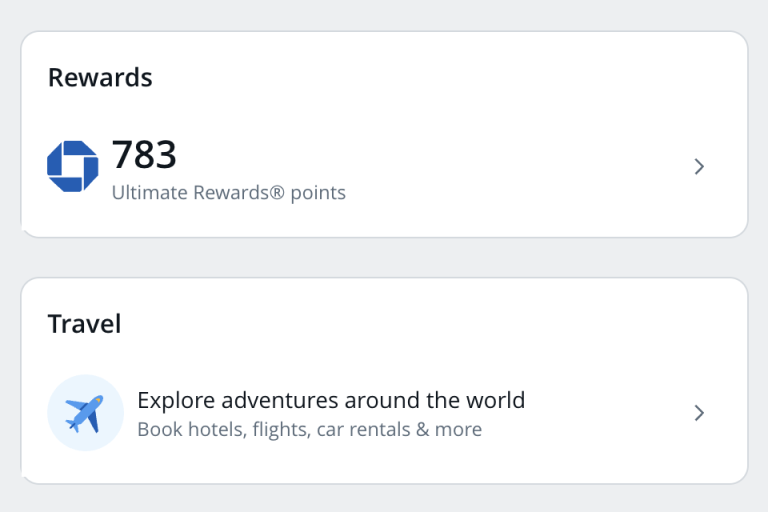Screen dimensions: 768x512
Task: Tap Book hotels, flights, car rentals subtitle
Action: tap(309, 430)
